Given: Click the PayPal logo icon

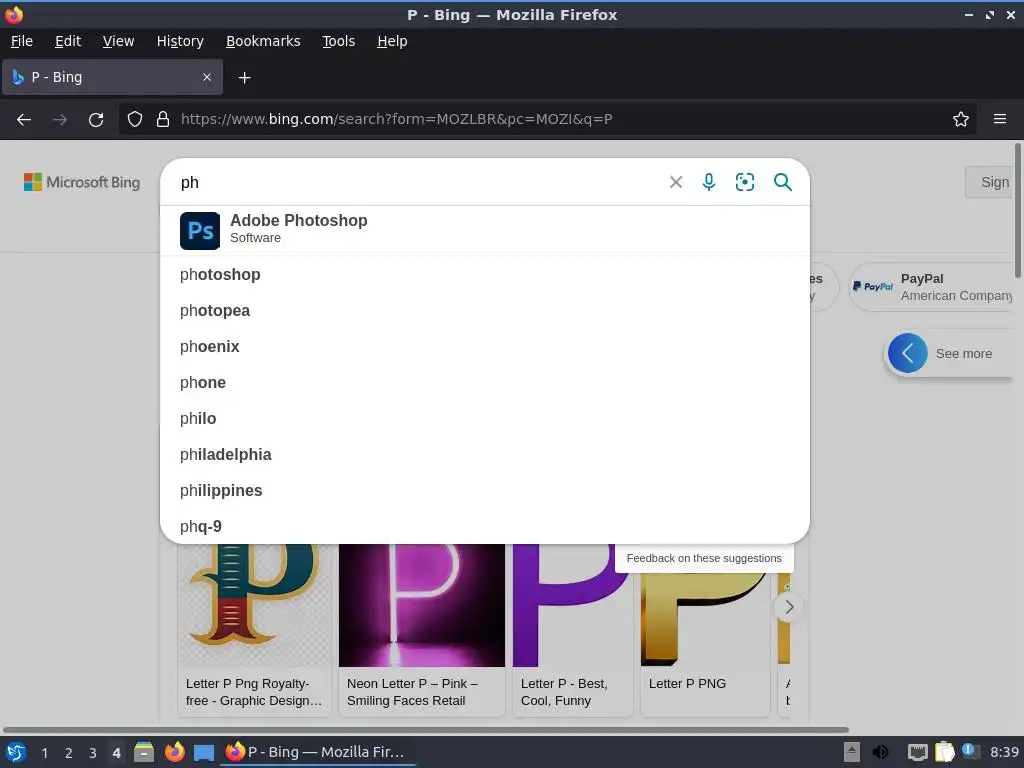Looking at the screenshot, I should [x=872, y=287].
